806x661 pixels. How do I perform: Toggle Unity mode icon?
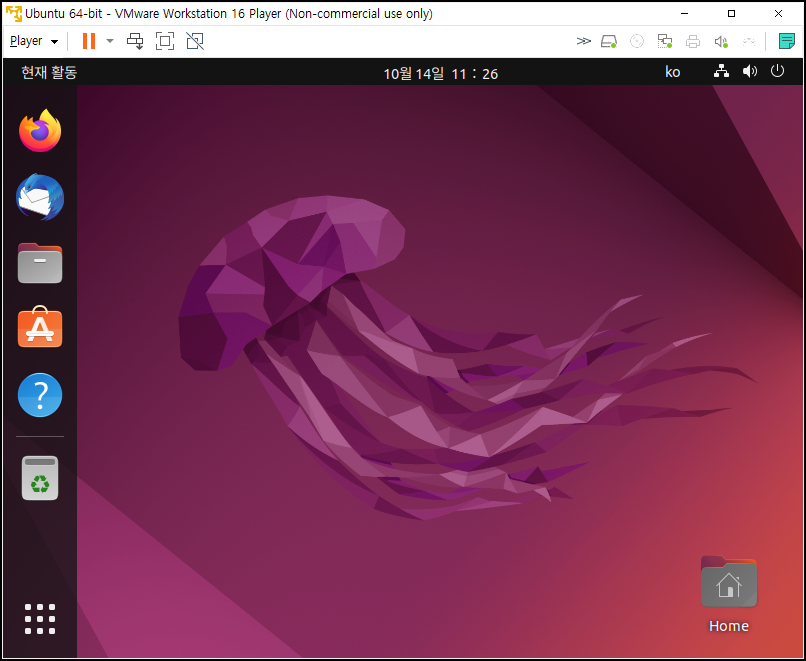tap(195, 41)
